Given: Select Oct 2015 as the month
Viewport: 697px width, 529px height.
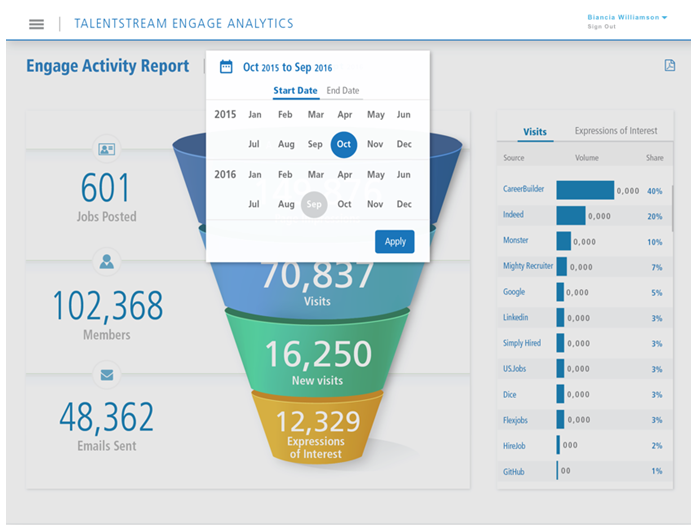Looking at the screenshot, I should [x=344, y=144].
